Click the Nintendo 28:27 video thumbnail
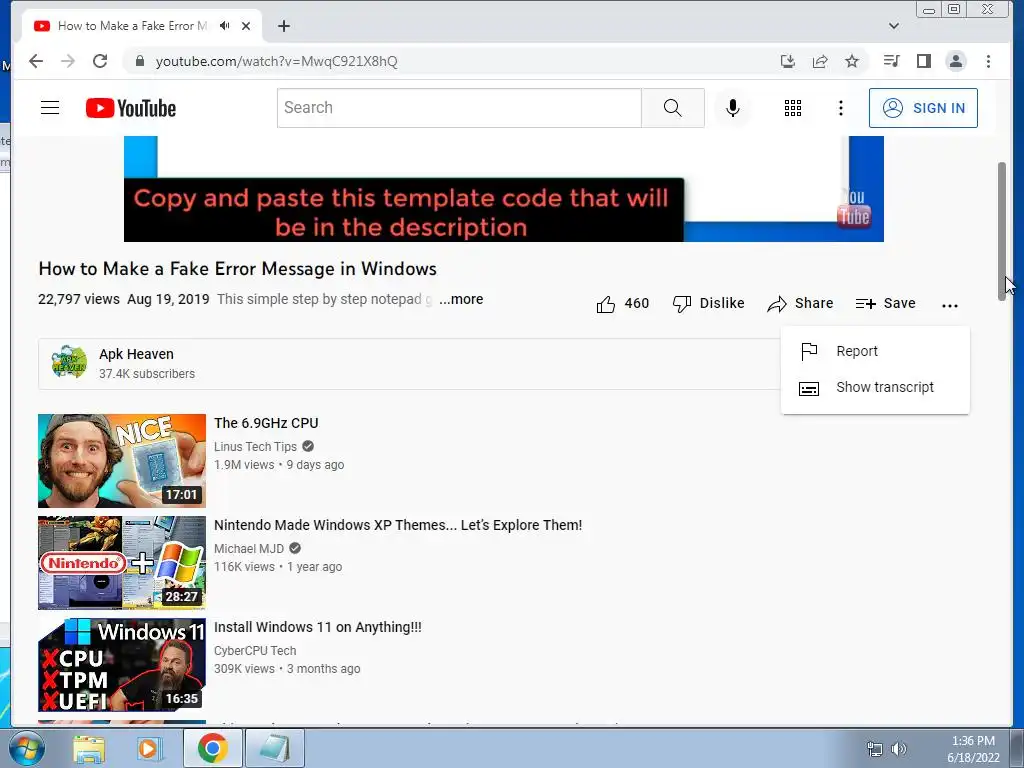Image resolution: width=1024 pixels, height=768 pixels. click(x=121, y=562)
